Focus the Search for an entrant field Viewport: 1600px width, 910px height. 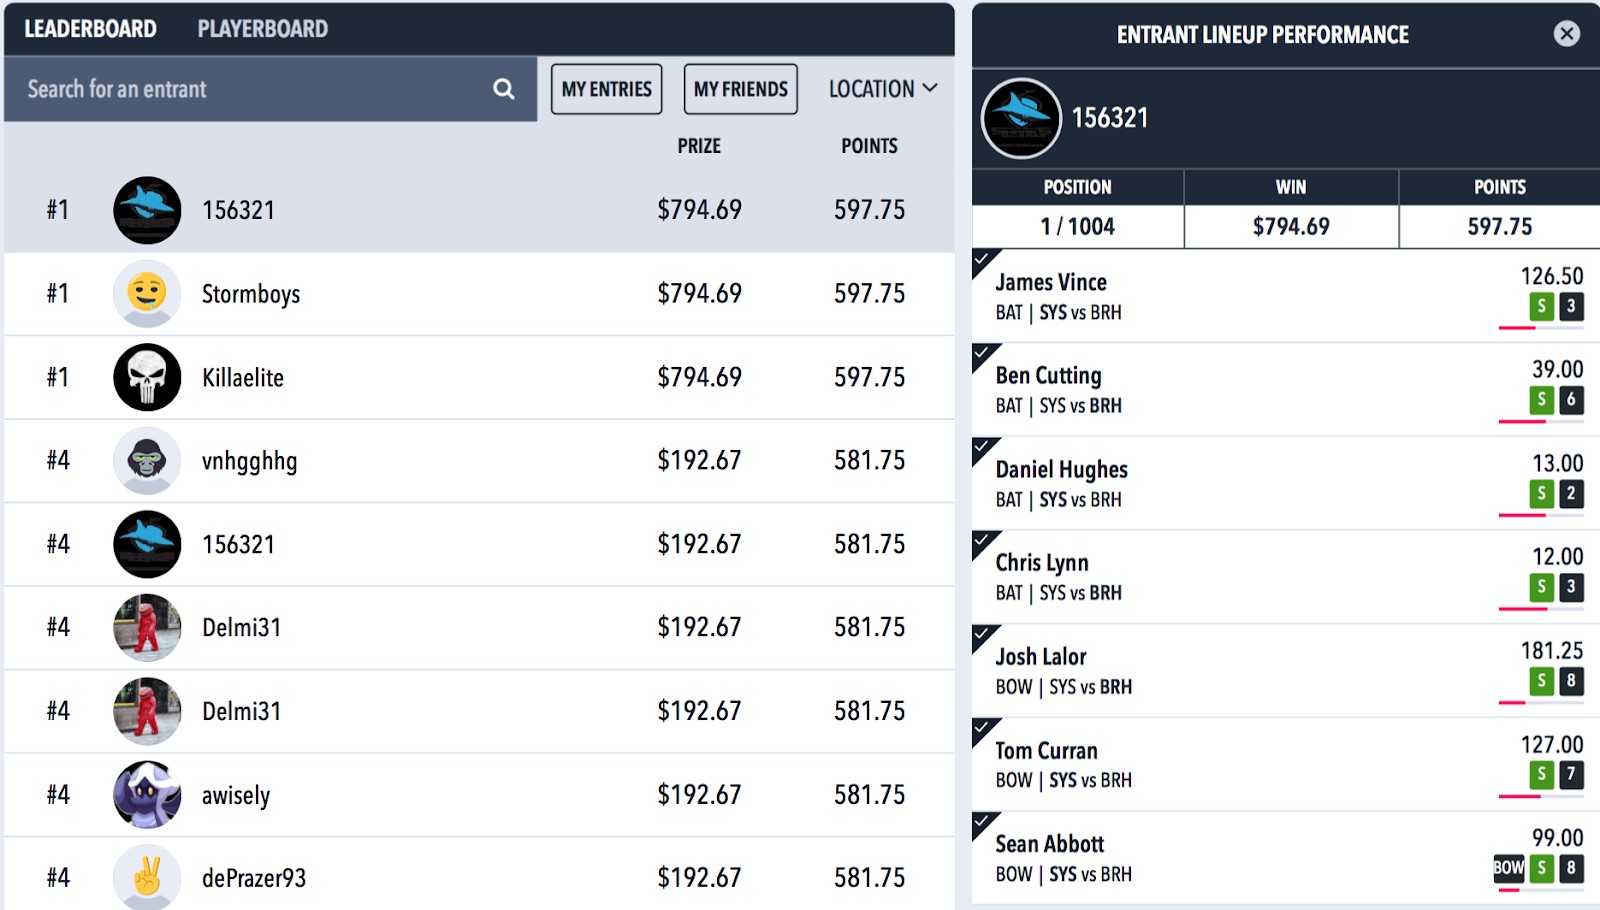coord(270,89)
